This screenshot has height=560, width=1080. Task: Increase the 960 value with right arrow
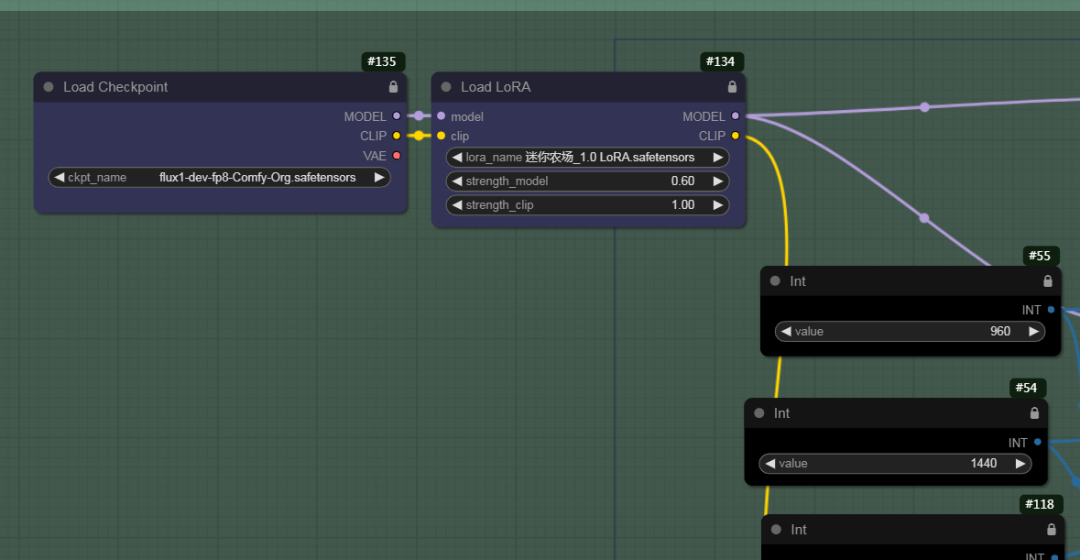1033,331
